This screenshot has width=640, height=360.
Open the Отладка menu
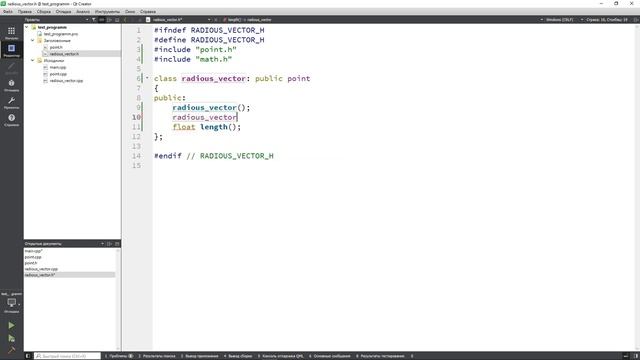63,12
